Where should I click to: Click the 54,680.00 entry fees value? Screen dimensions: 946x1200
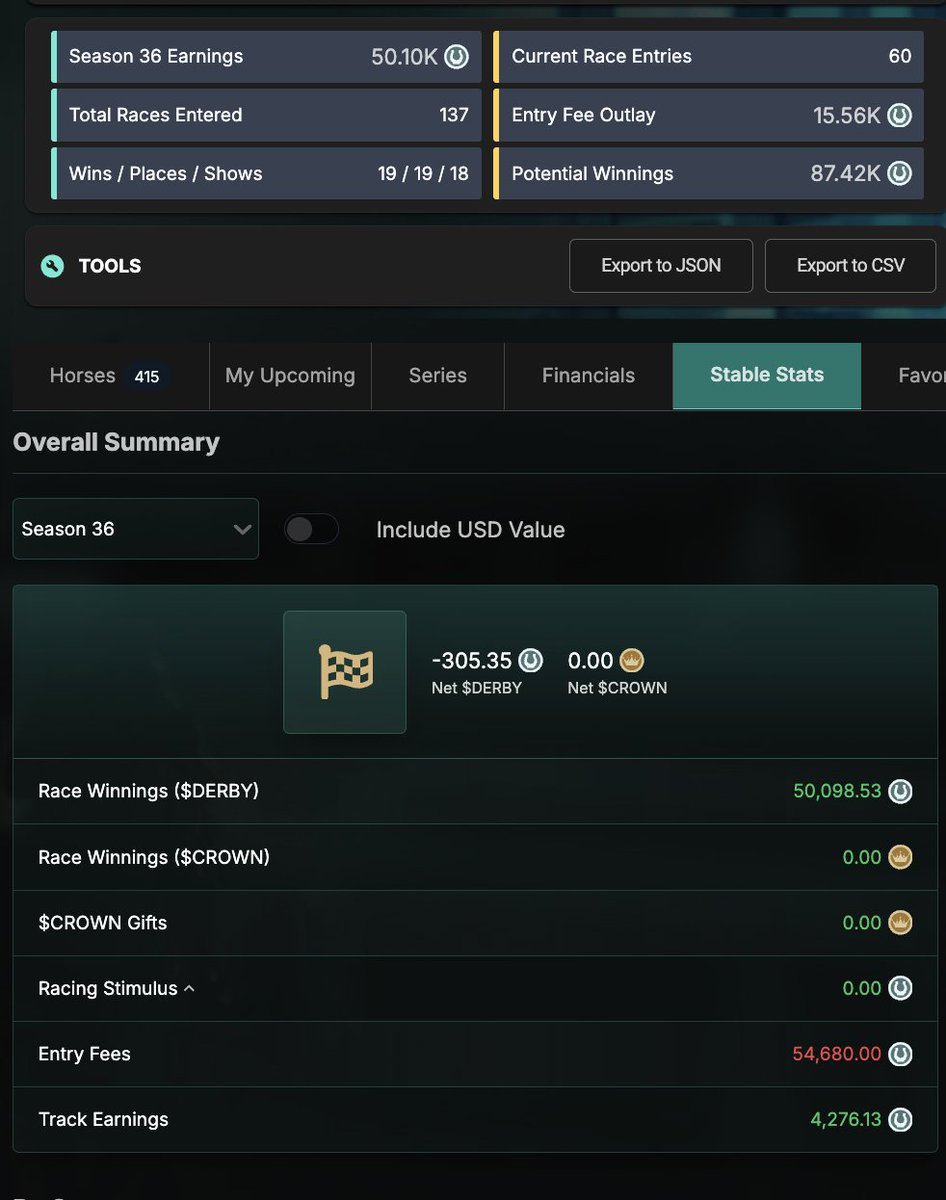click(837, 1054)
